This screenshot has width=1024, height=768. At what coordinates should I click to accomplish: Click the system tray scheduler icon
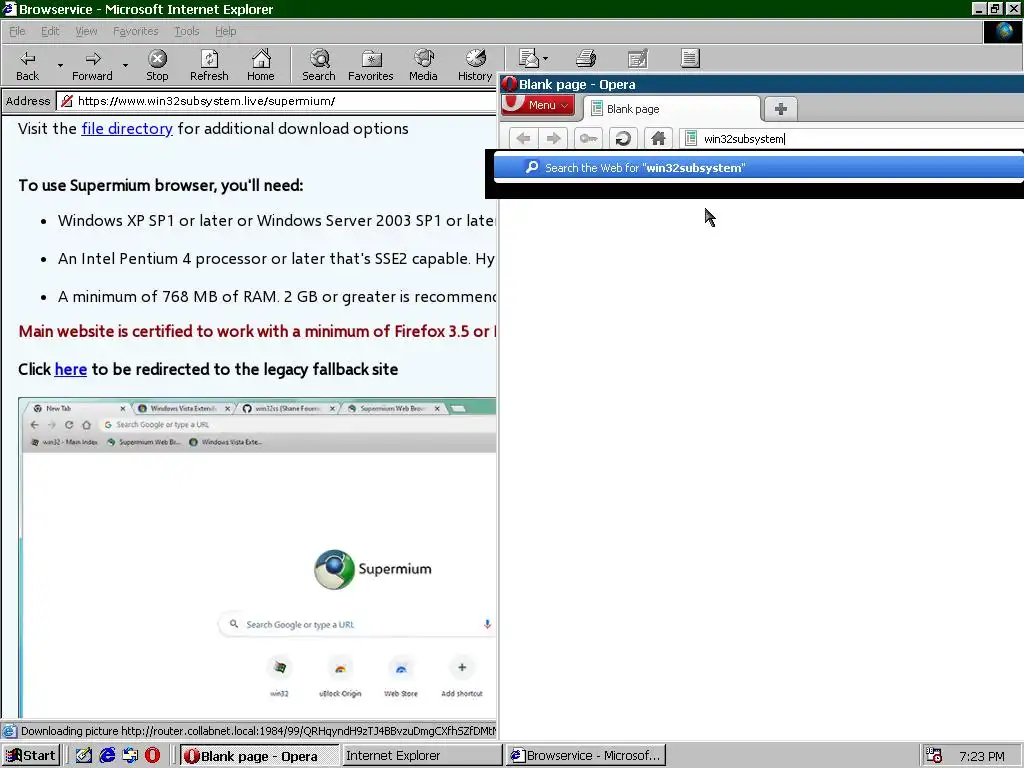click(x=934, y=756)
